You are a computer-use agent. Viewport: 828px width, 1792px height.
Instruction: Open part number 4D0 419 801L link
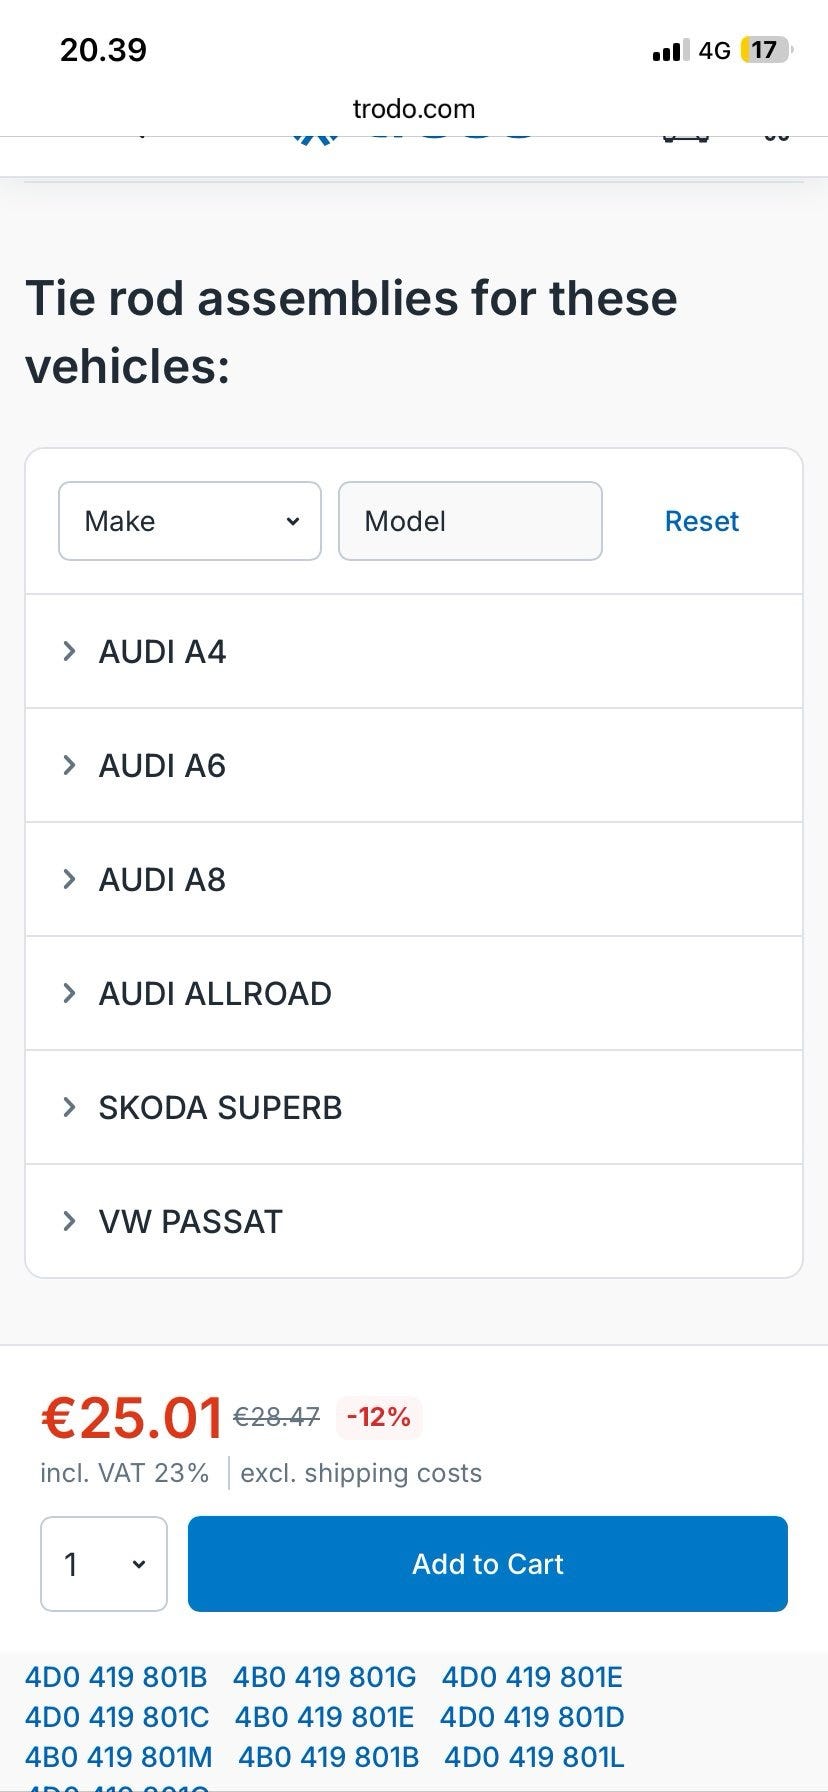click(534, 1757)
